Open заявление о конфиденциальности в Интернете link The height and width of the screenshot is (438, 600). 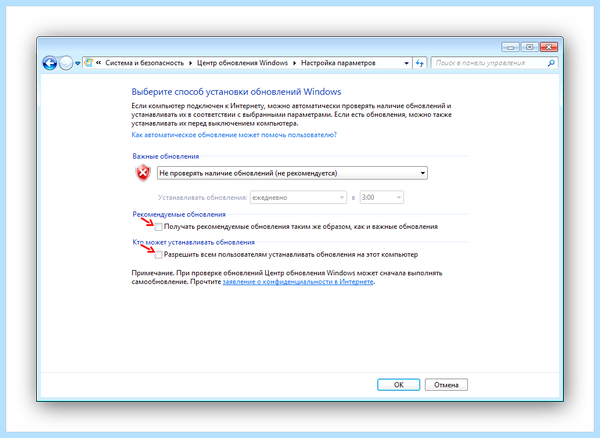tap(298, 282)
